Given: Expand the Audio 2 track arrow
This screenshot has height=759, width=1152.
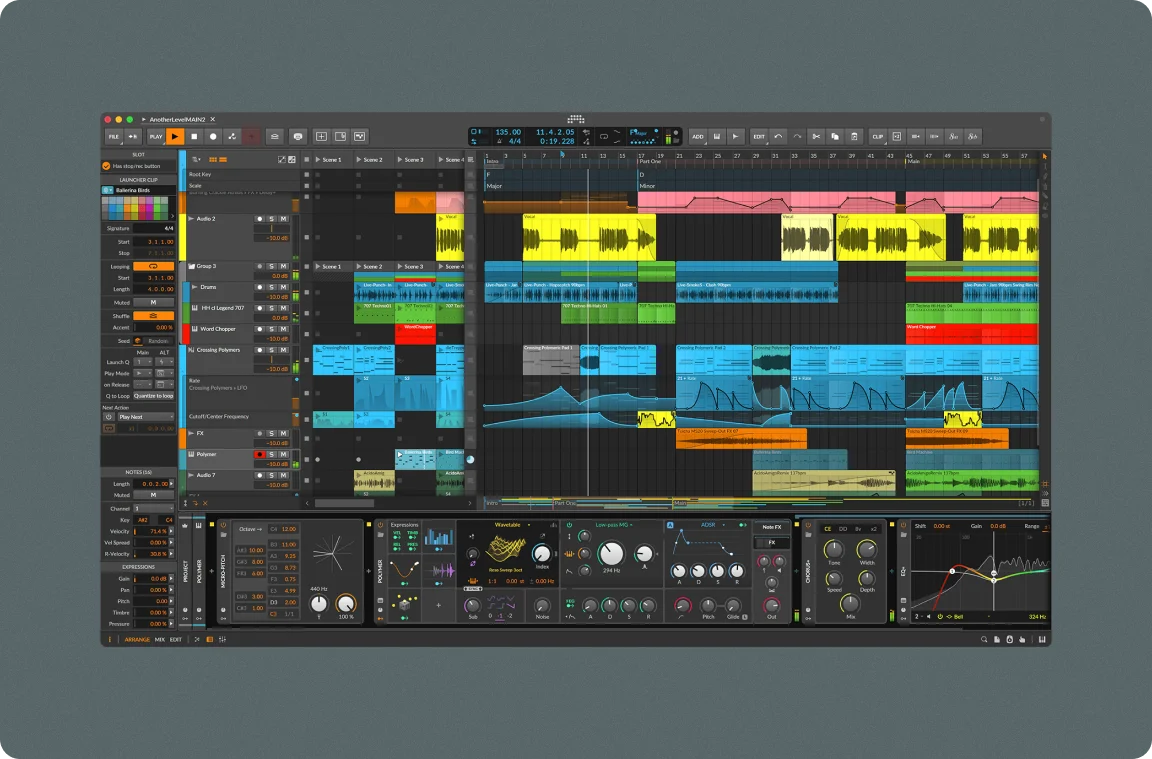Looking at the screenshot, I should (191, 219).
